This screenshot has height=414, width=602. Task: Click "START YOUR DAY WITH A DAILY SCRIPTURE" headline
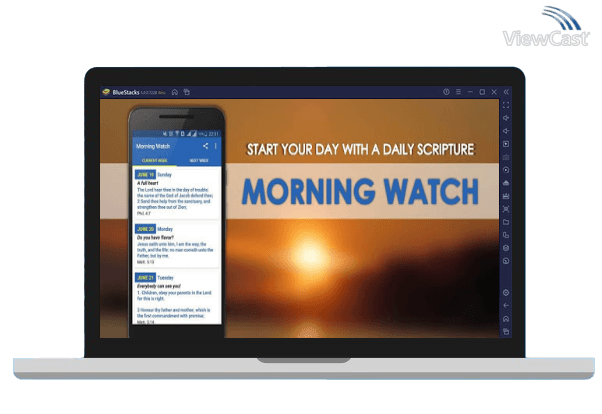click(361, 149)
